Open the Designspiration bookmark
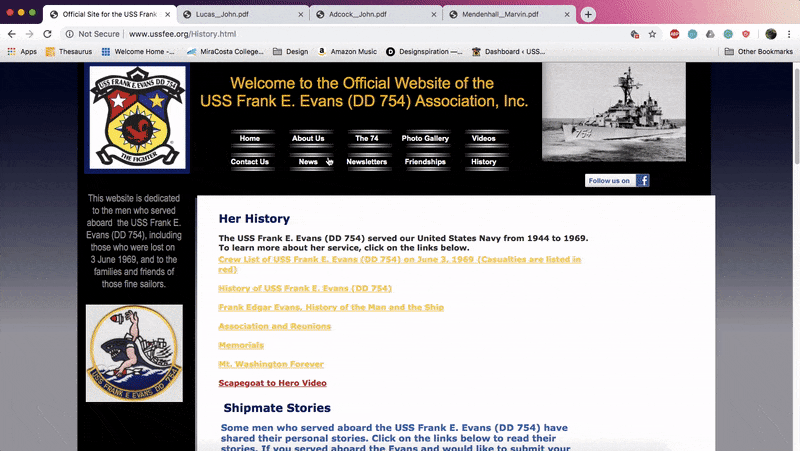The image size is (800, 451). click(424, 52)
